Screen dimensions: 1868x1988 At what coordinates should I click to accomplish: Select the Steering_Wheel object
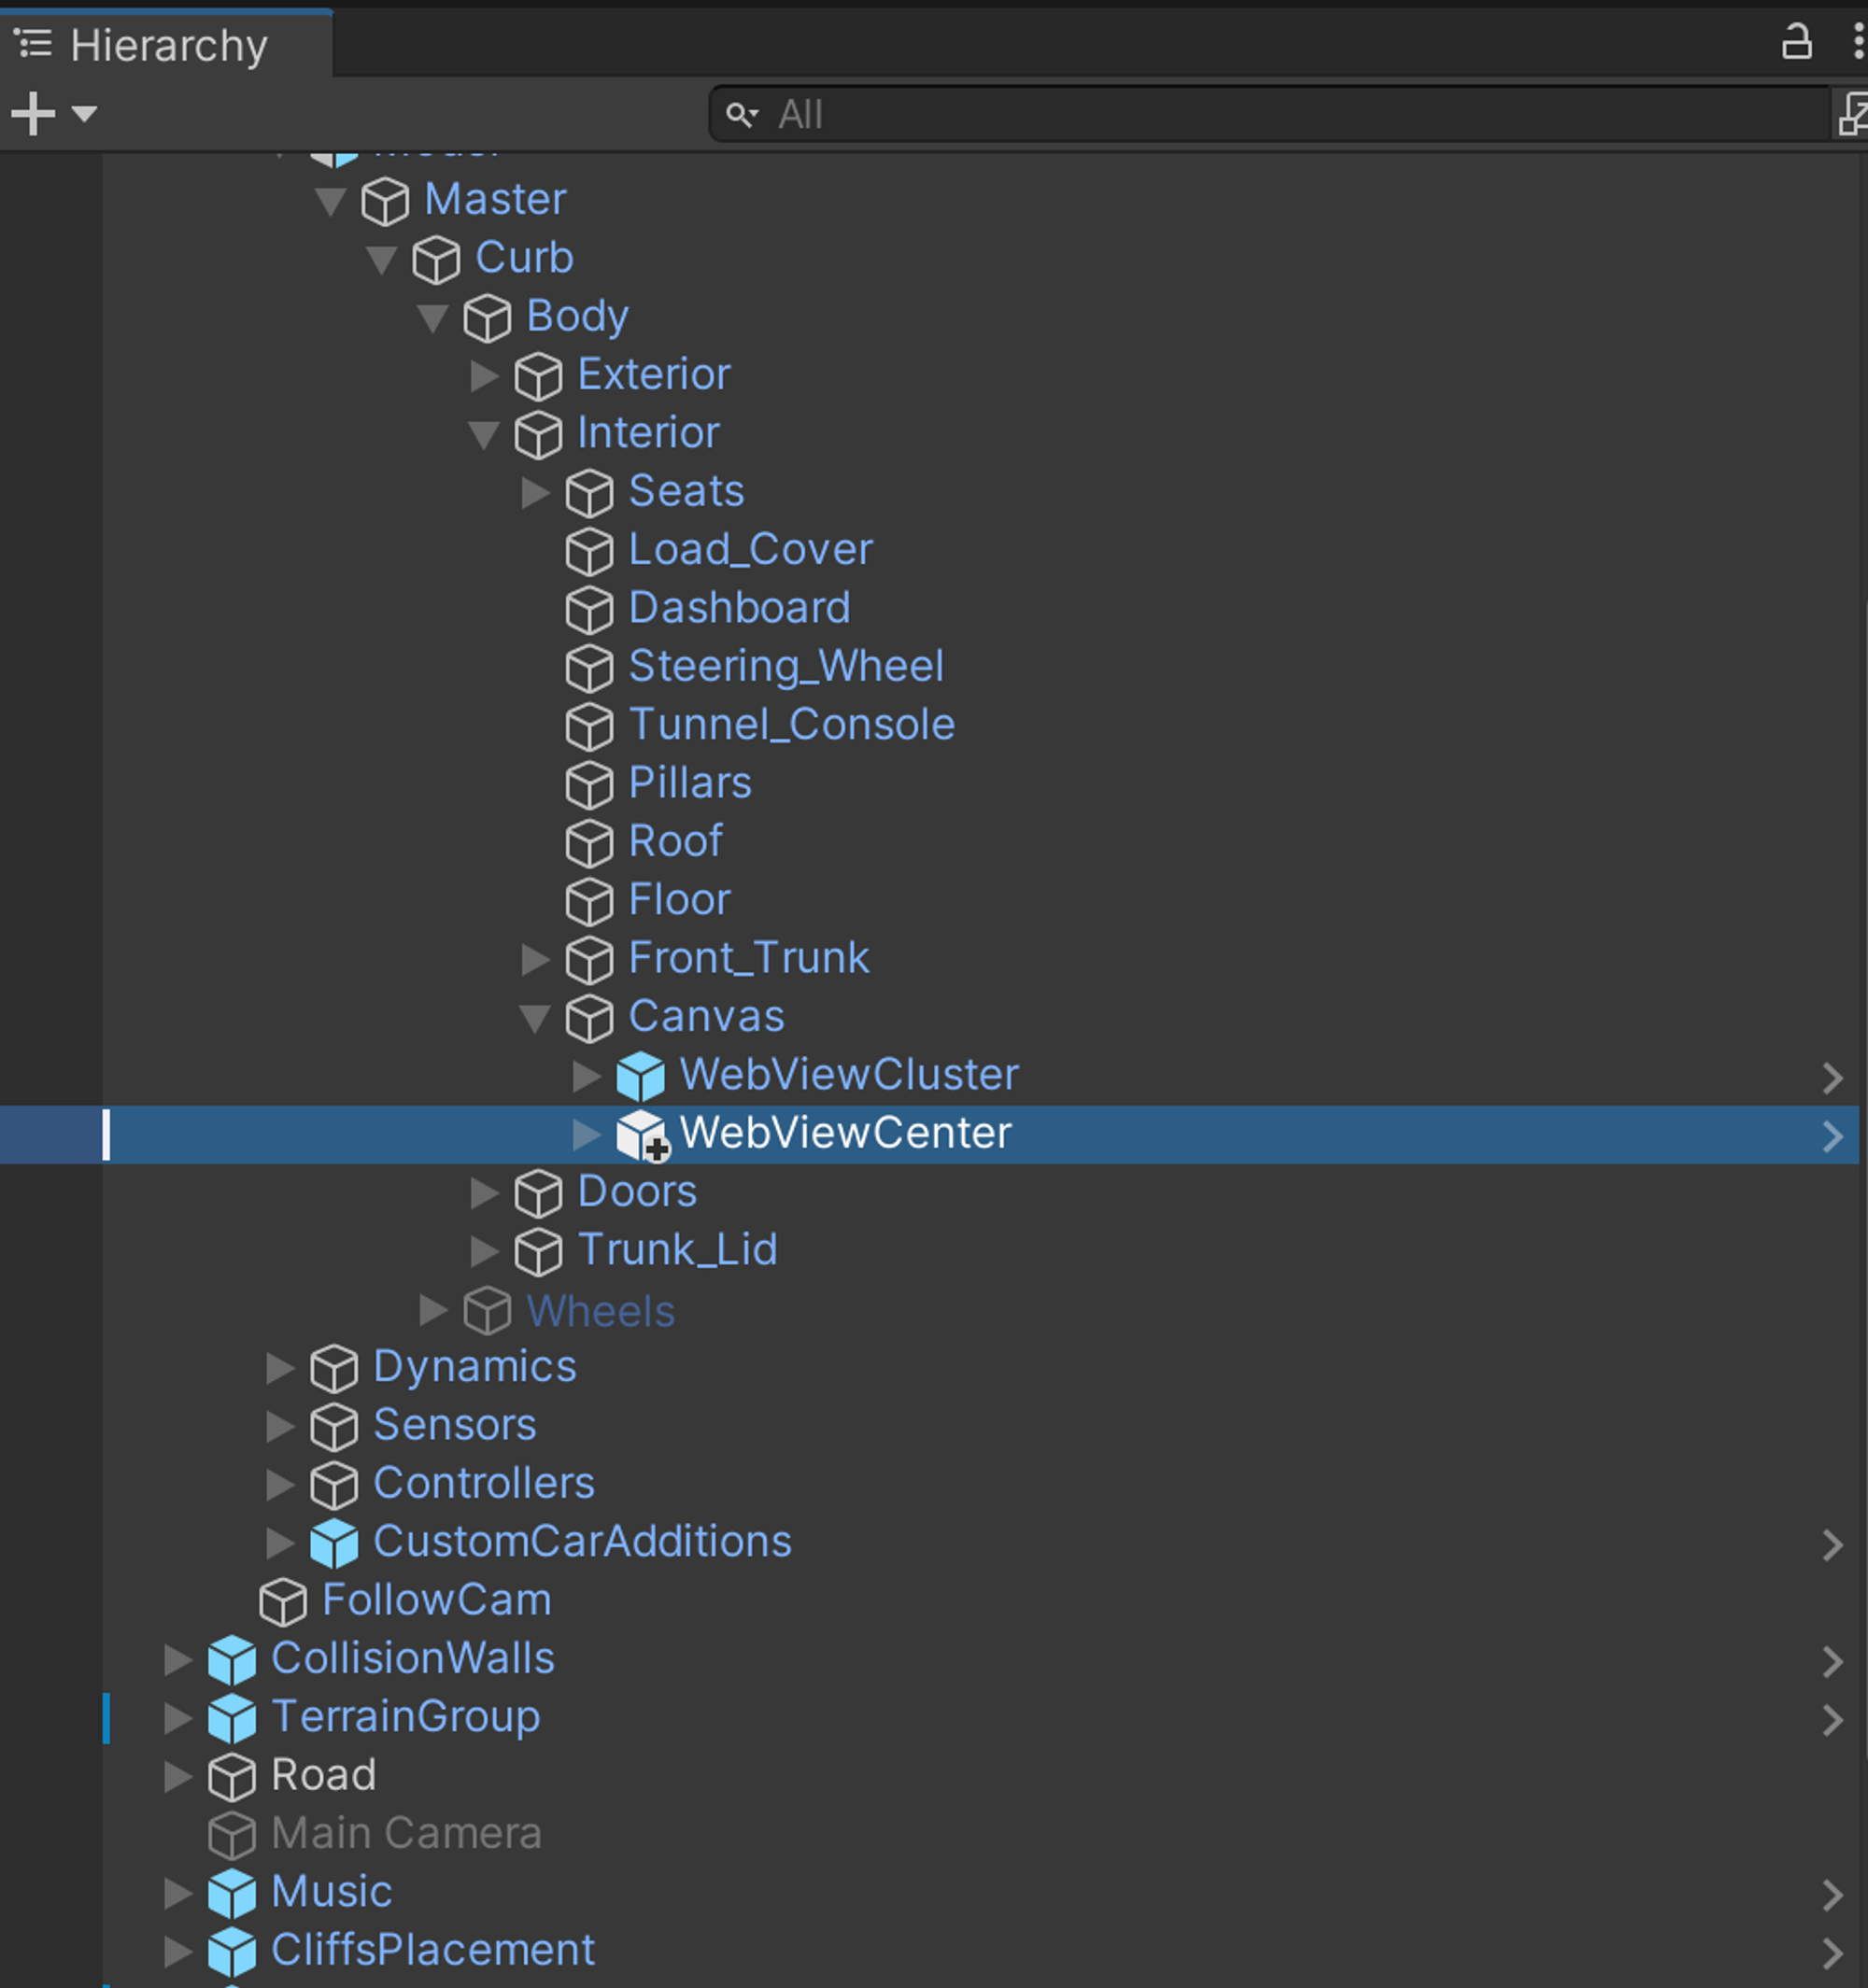tap(785, 667)
